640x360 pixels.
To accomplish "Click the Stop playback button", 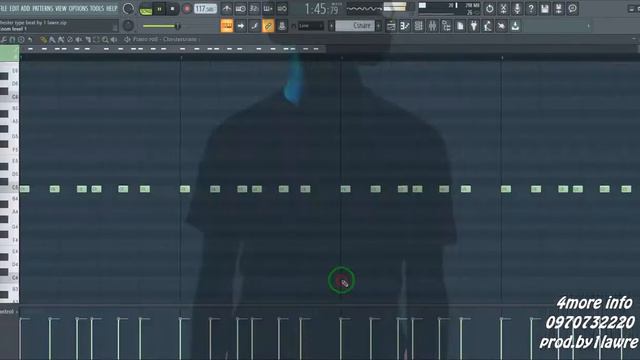I will click(x=173, y=9).
